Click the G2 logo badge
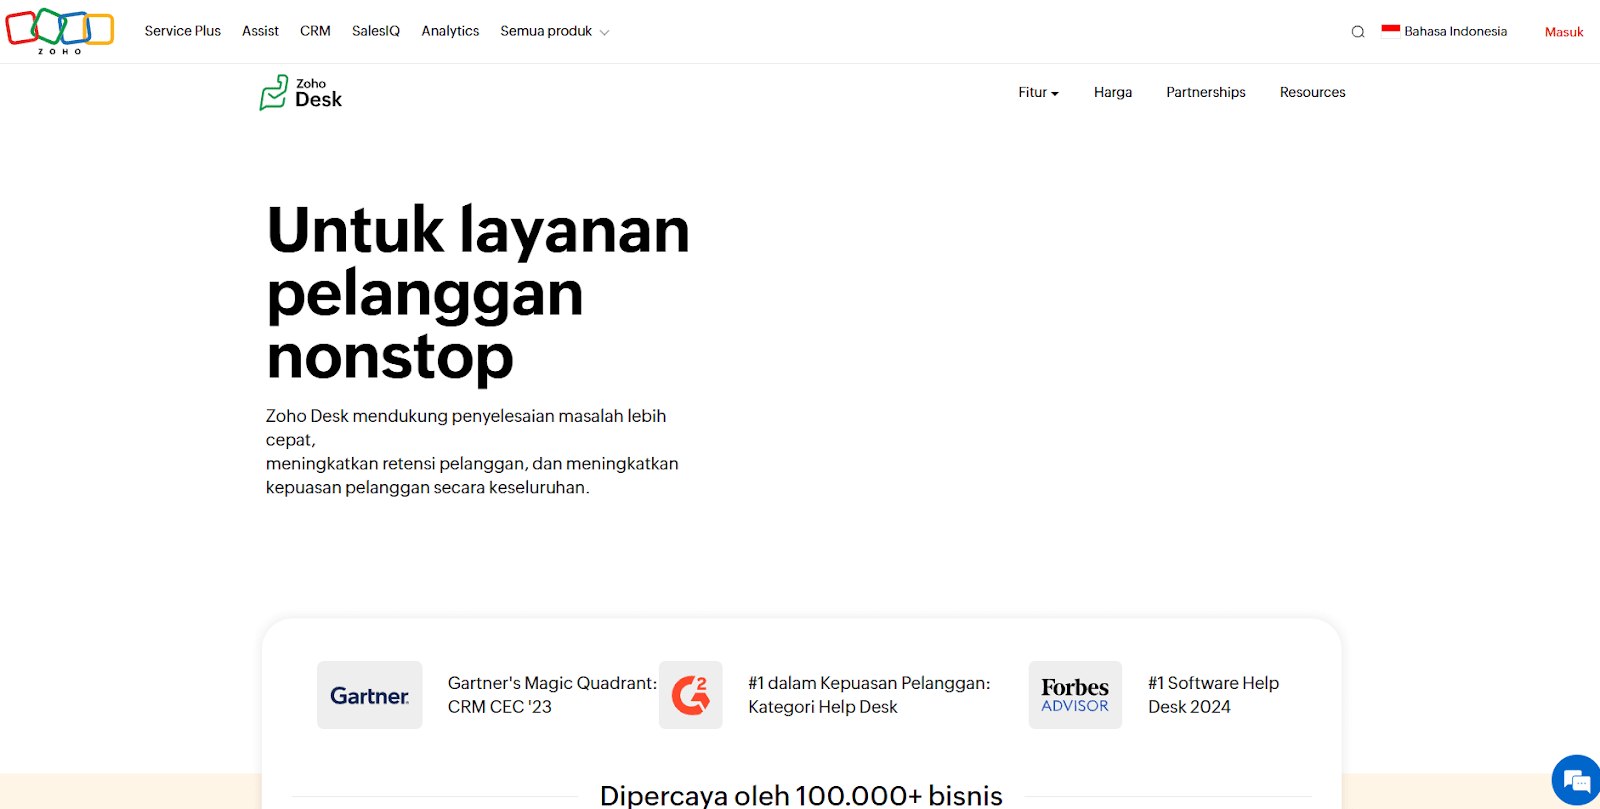The width and height of the screenshot is (1600, 809). click(691, 695)
